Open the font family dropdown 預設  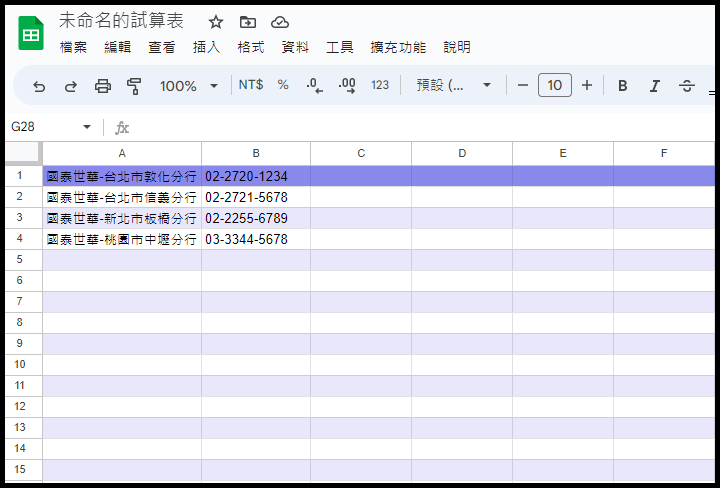454,85
